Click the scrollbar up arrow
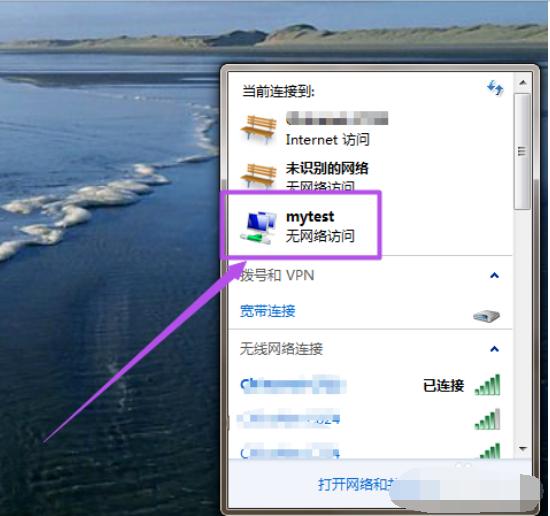Screen dimensions: 550x516 coord(523,83)
